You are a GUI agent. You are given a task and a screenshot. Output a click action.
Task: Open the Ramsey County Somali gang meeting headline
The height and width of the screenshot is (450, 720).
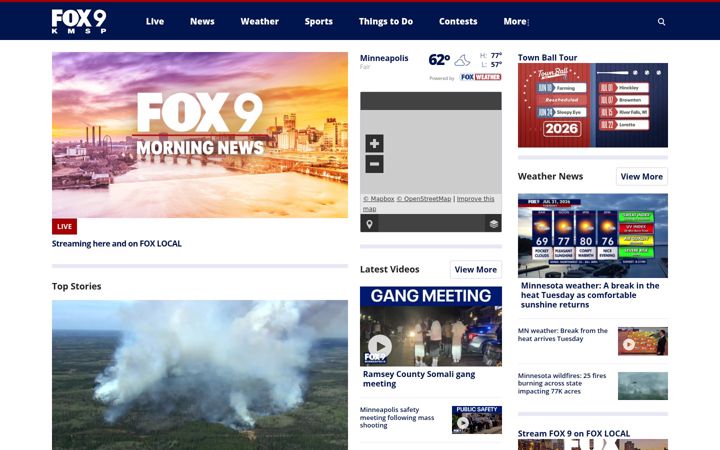pos(419,379)
